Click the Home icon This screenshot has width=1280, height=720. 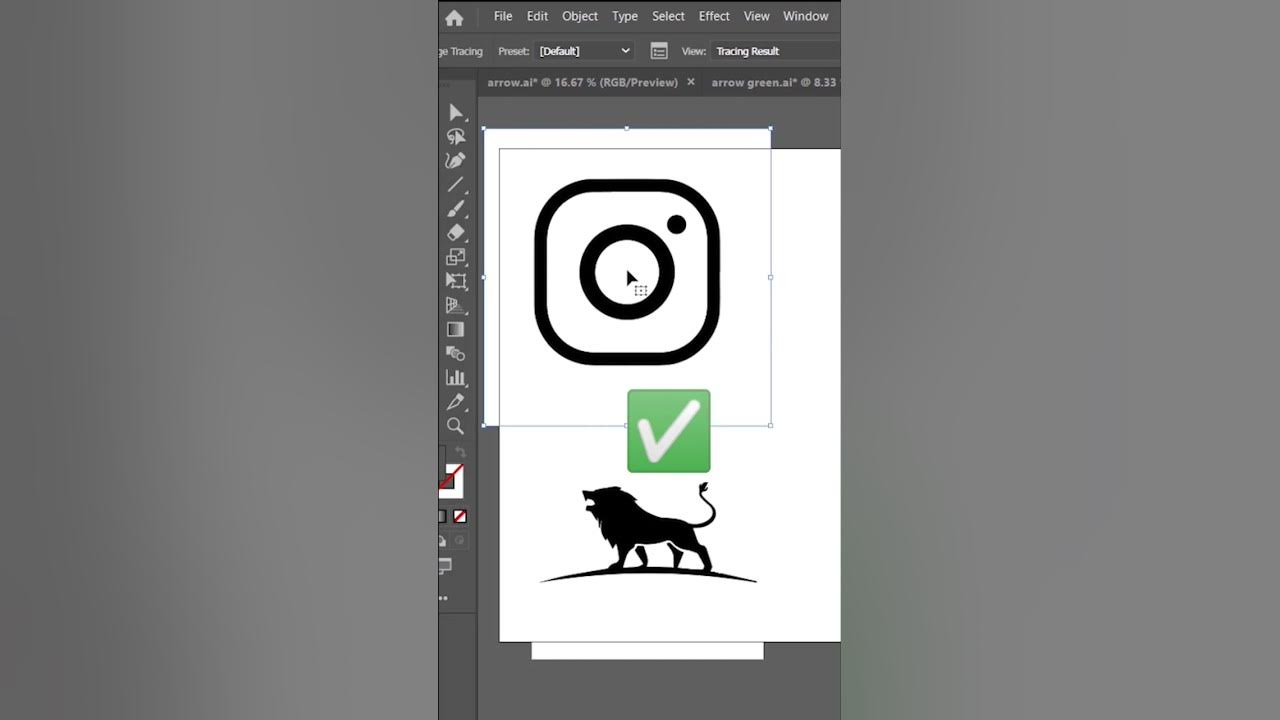point(454,18)
